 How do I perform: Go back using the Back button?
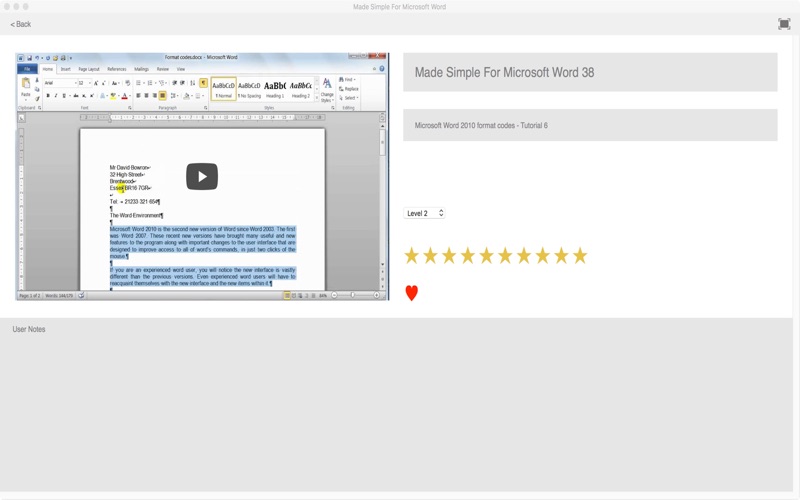(21, 24)
